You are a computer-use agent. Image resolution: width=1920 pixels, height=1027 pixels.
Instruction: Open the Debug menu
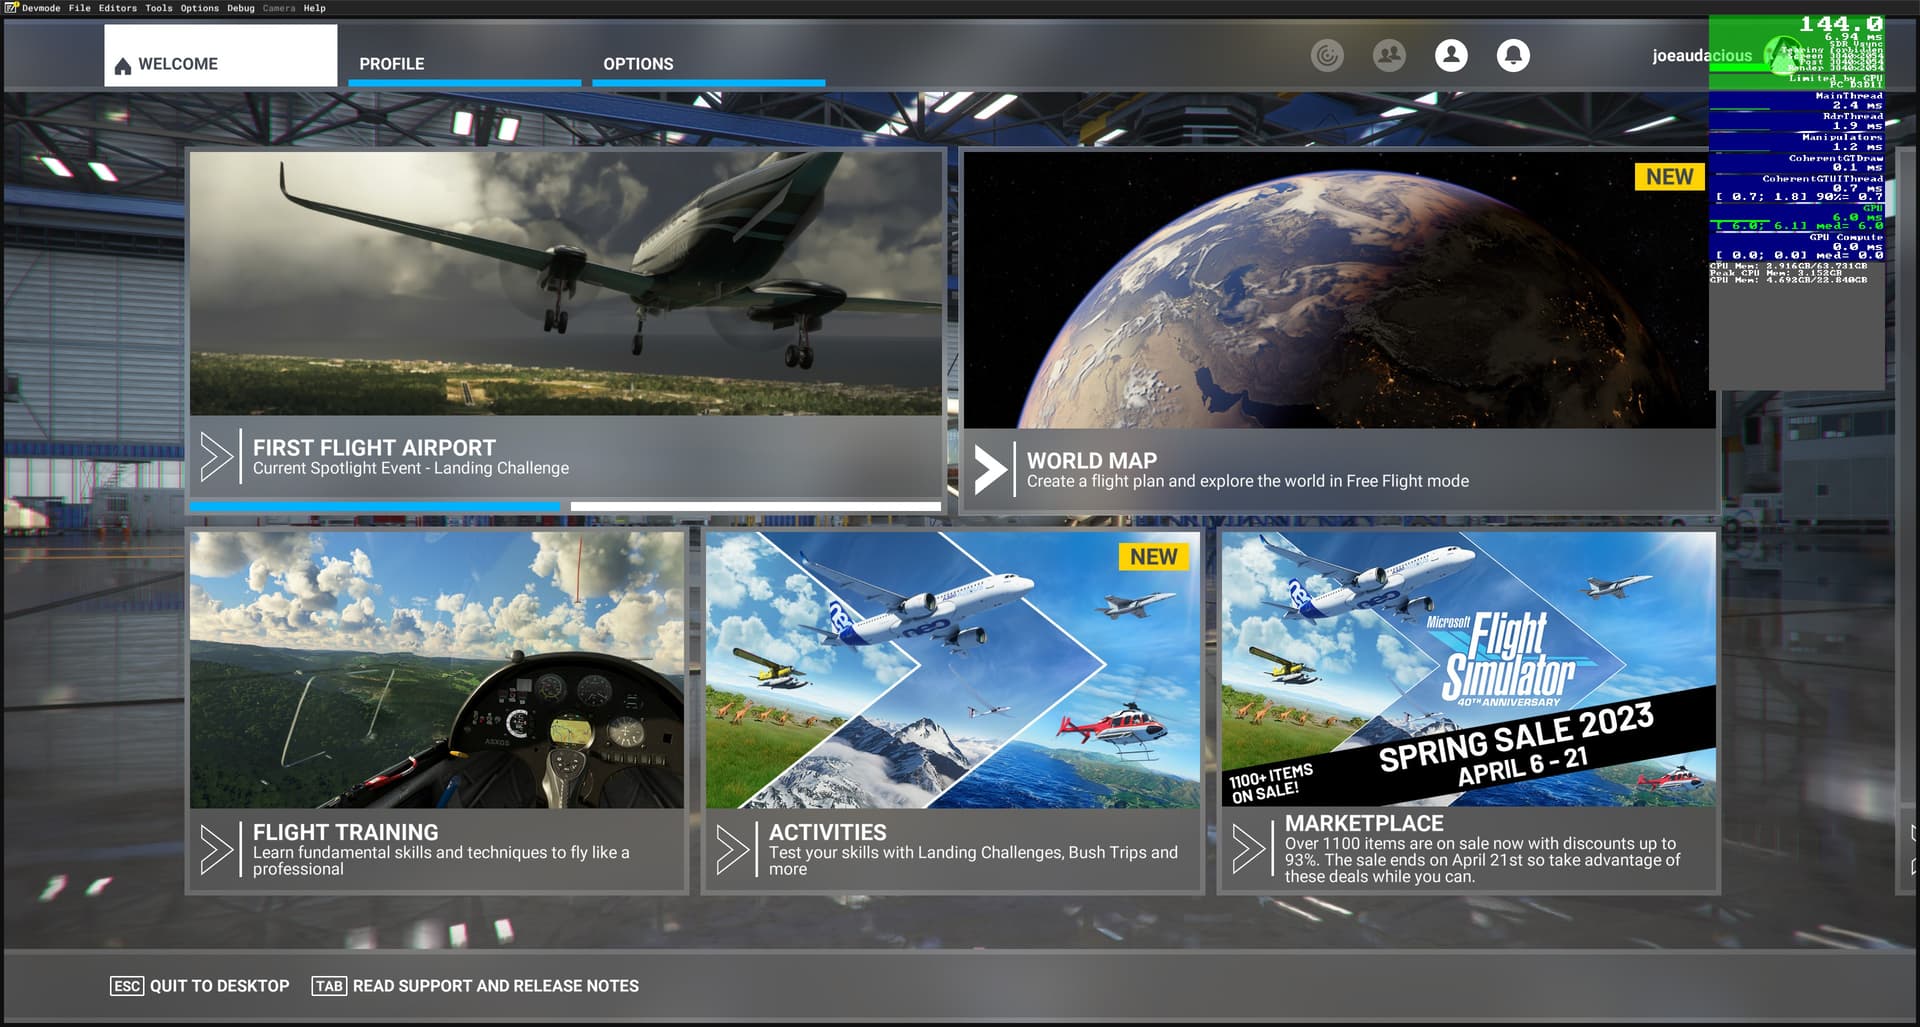click(x=241, y=8)
